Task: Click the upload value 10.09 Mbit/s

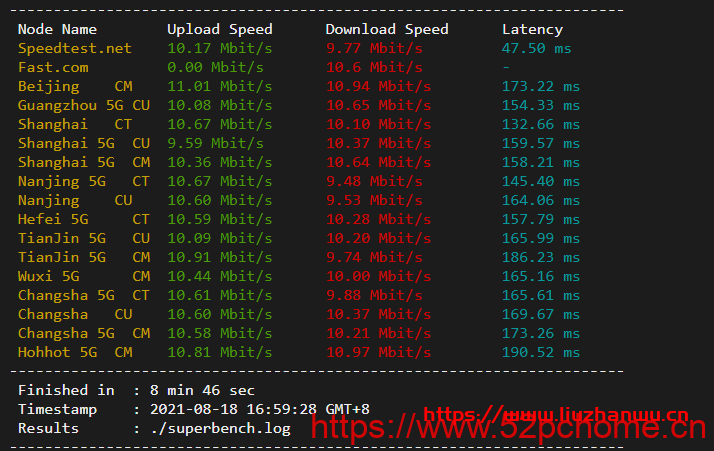Action: pos(219,239)
